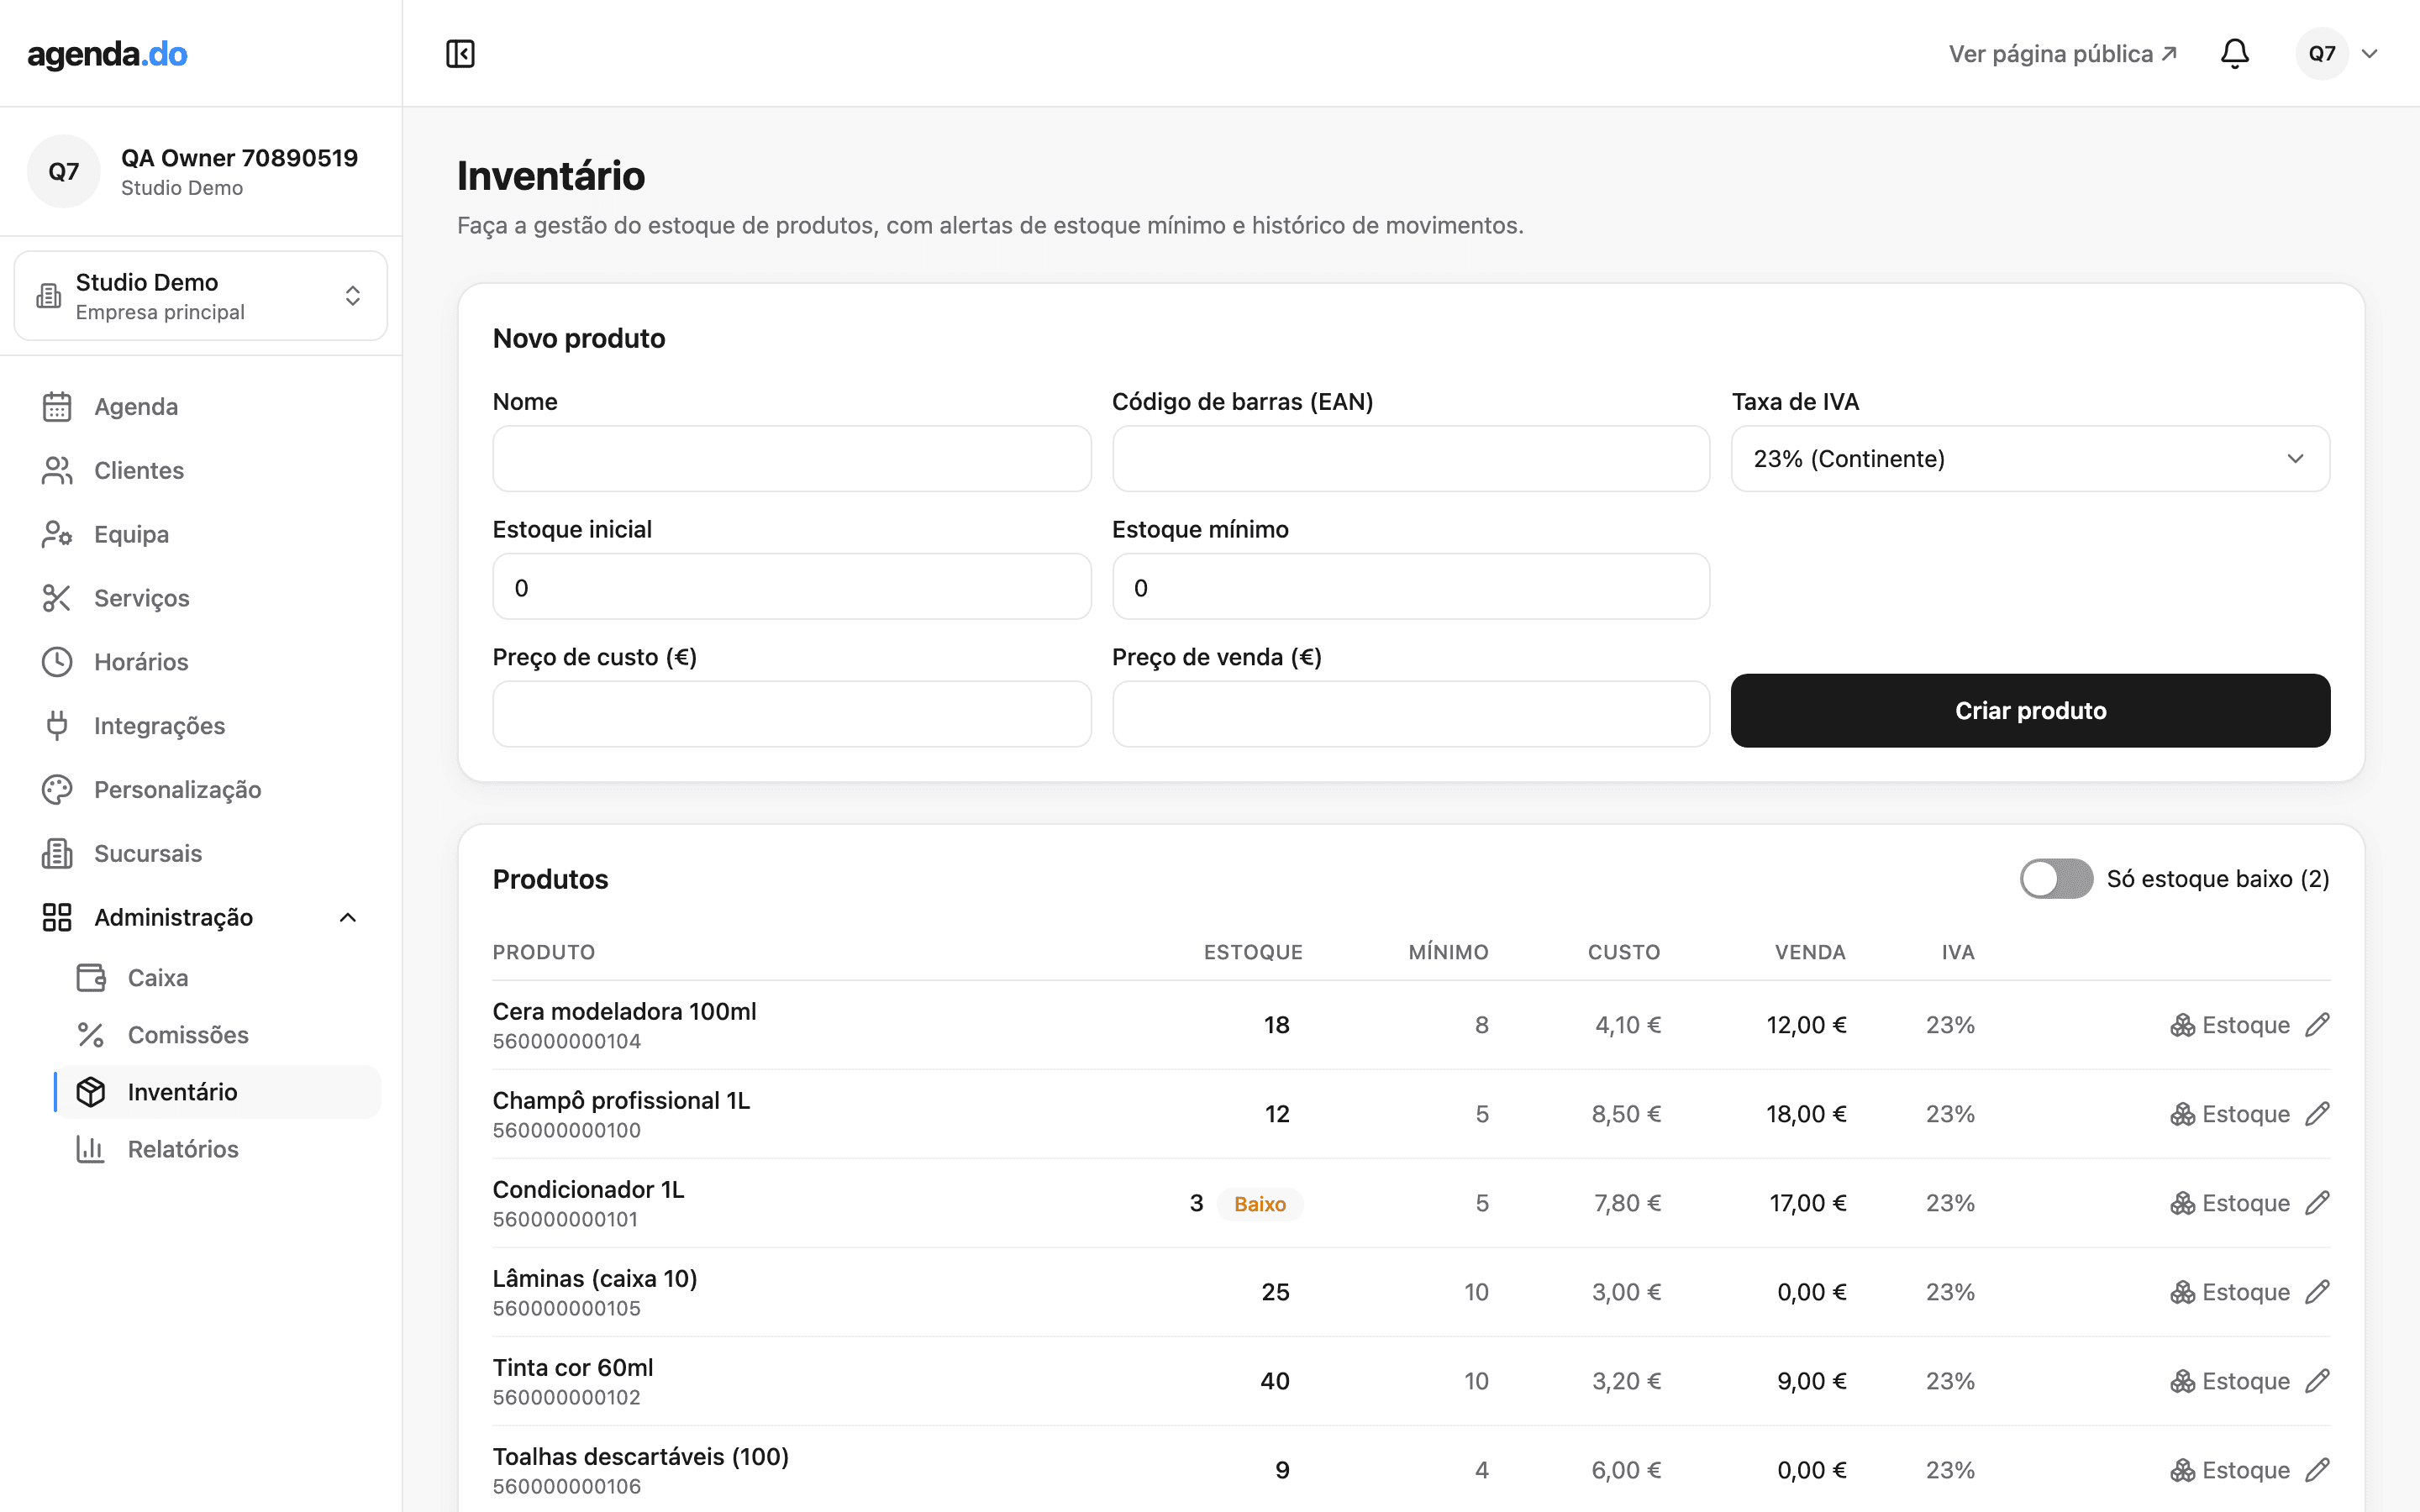The height and width of the screenshot is (1512, 2420).
Task: Open the notifications bell
Action: click(x=2234, y=54)
